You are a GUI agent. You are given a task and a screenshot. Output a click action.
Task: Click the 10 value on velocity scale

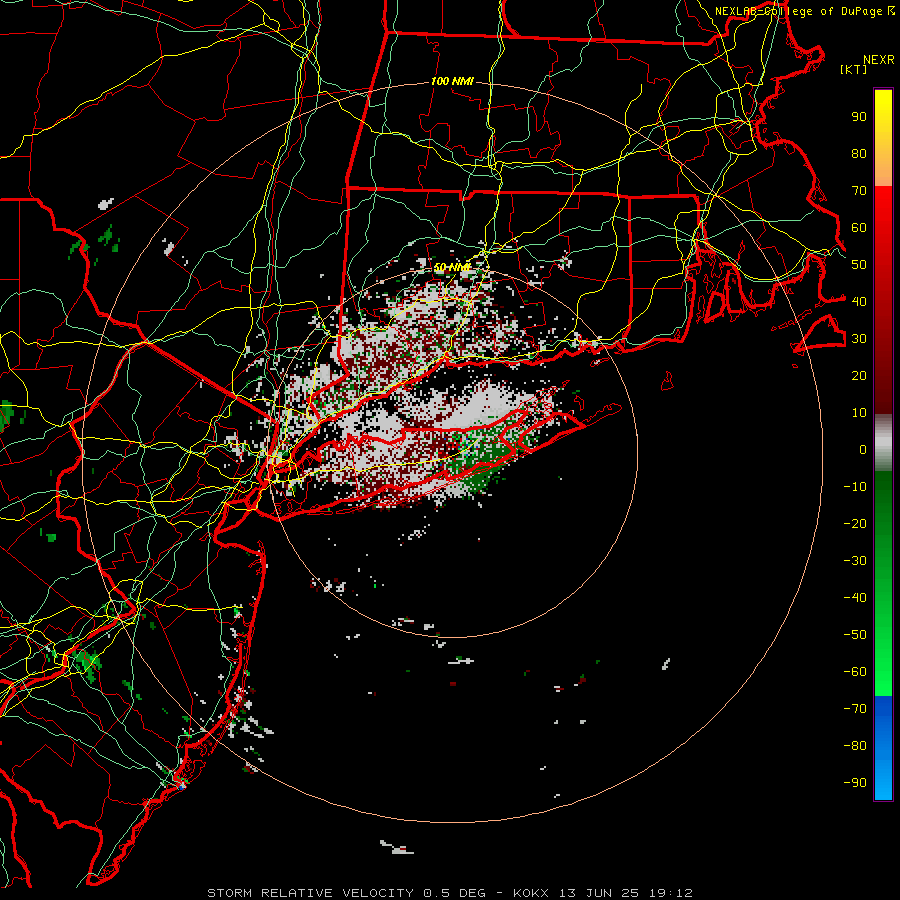tap(859, 413)
